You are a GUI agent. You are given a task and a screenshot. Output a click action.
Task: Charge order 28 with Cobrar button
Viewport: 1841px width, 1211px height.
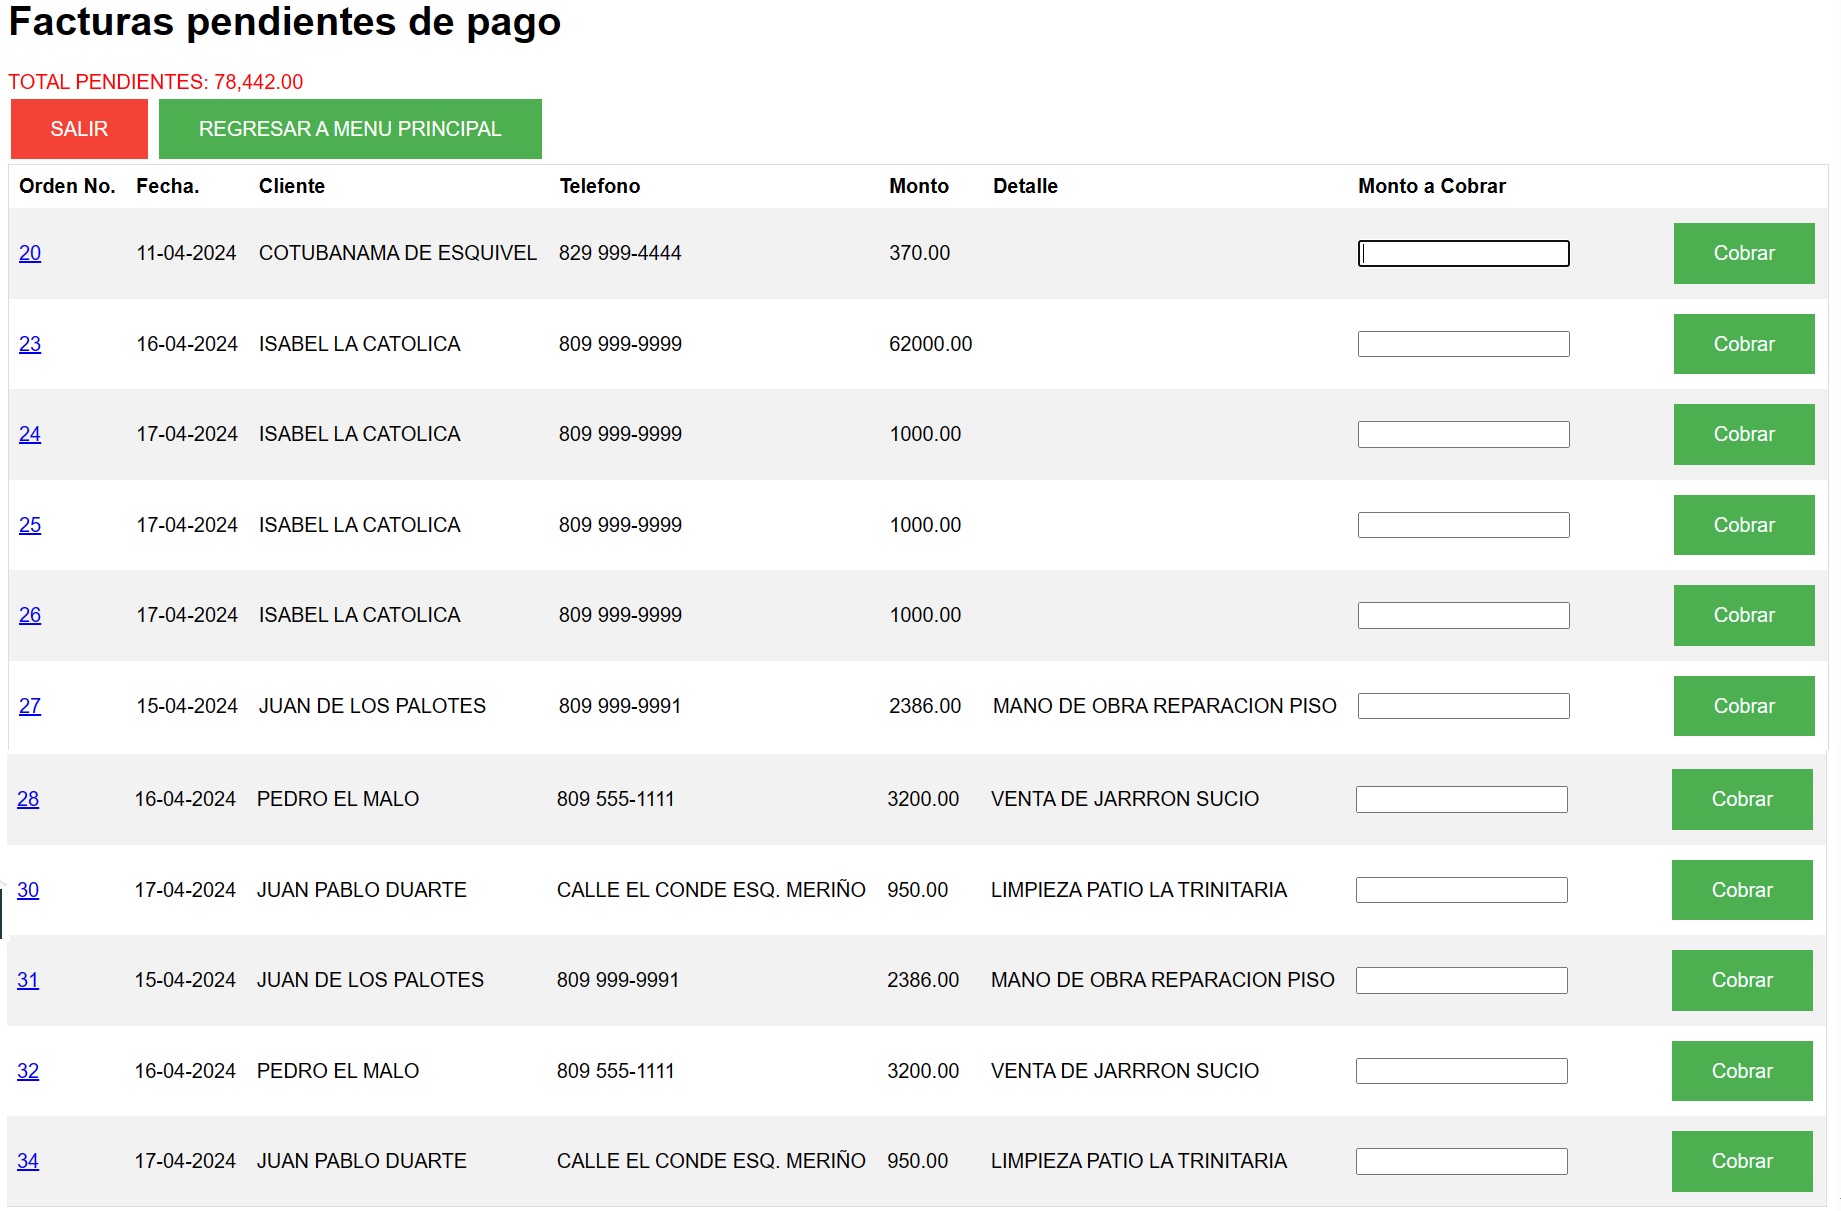1741,799
